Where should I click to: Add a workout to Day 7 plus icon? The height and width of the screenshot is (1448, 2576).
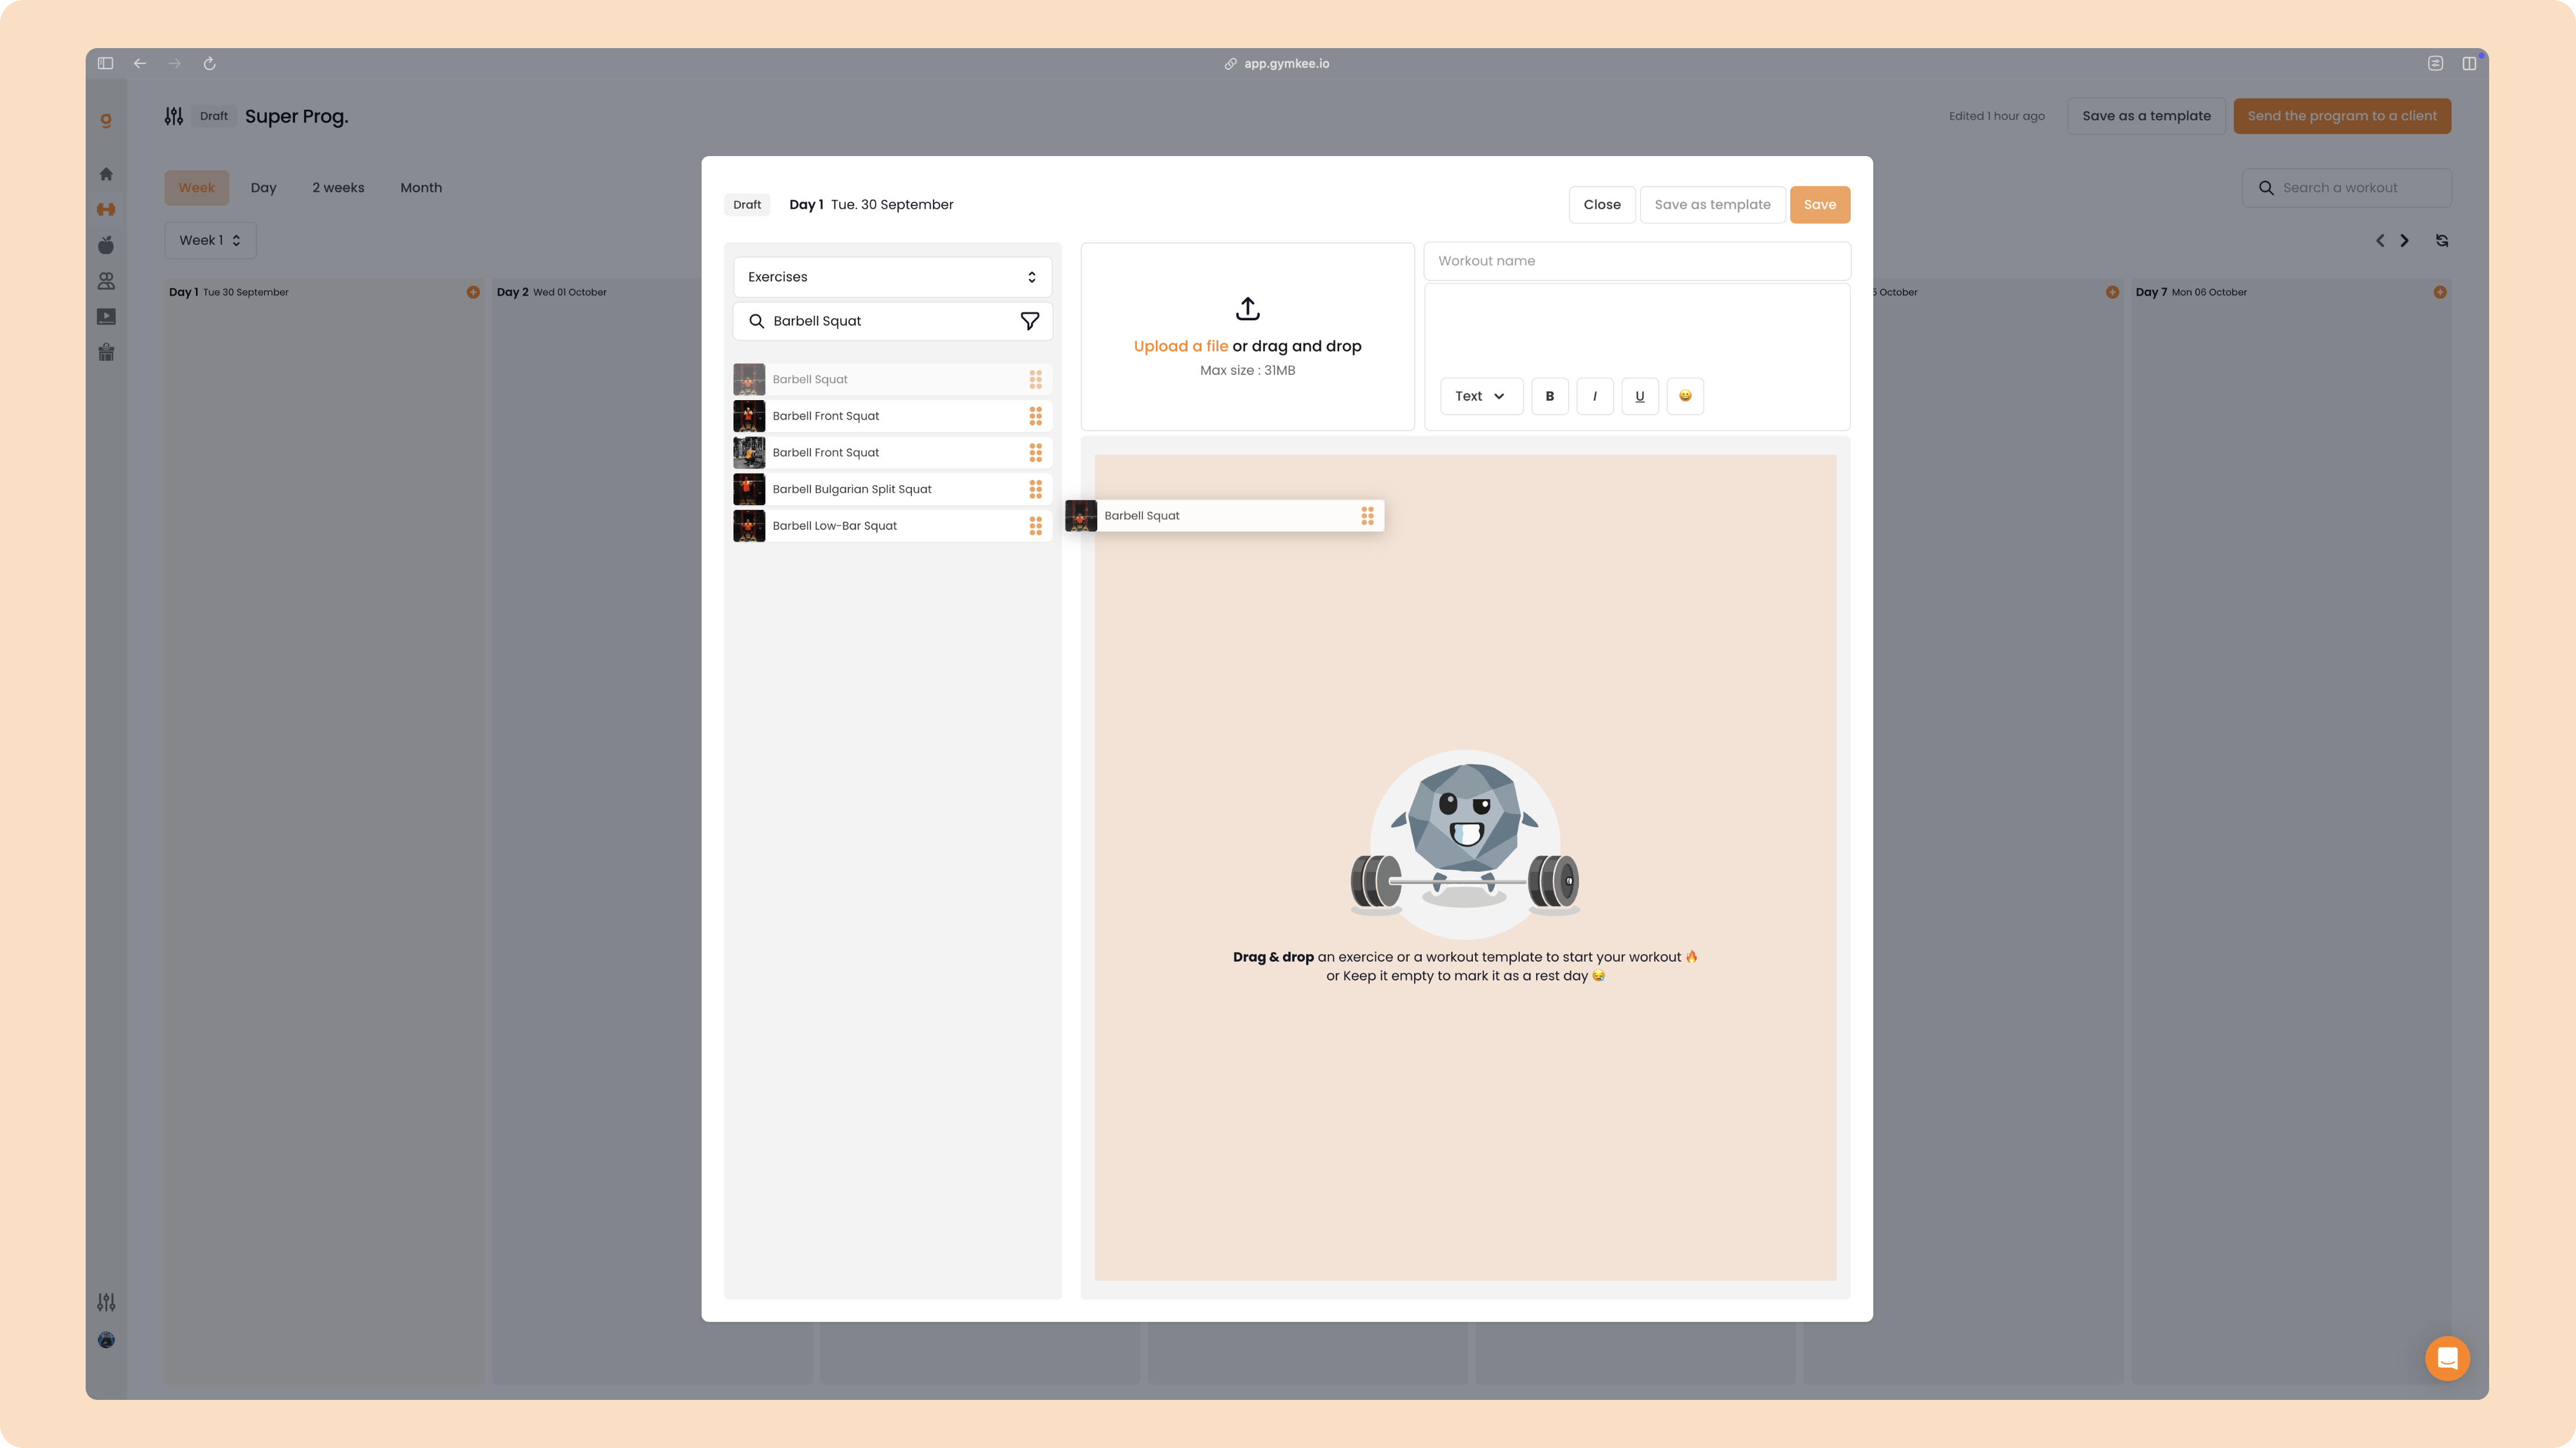point(2440,292)
